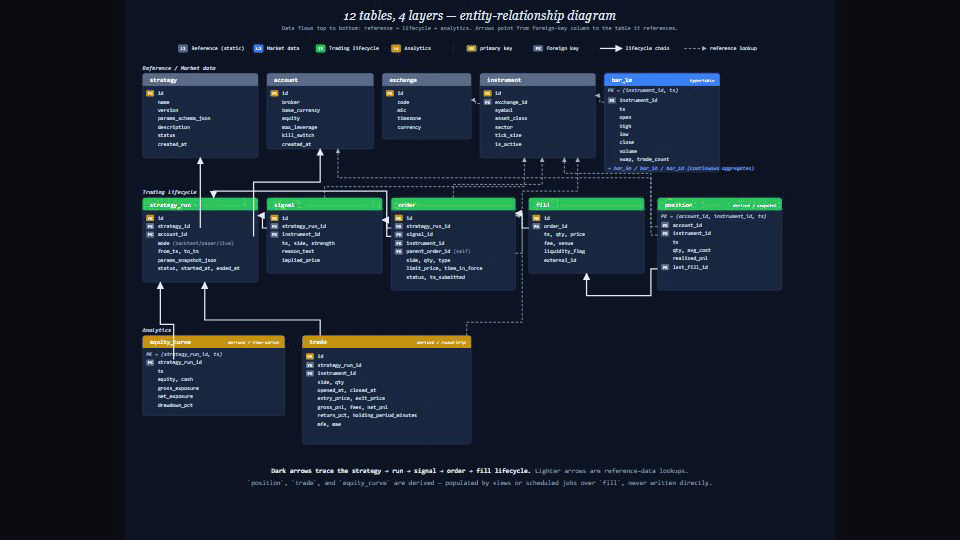Click the solid lifecycle chain arrow in legend
This screenshot has height=540, width=960.
tap(610, 48)
